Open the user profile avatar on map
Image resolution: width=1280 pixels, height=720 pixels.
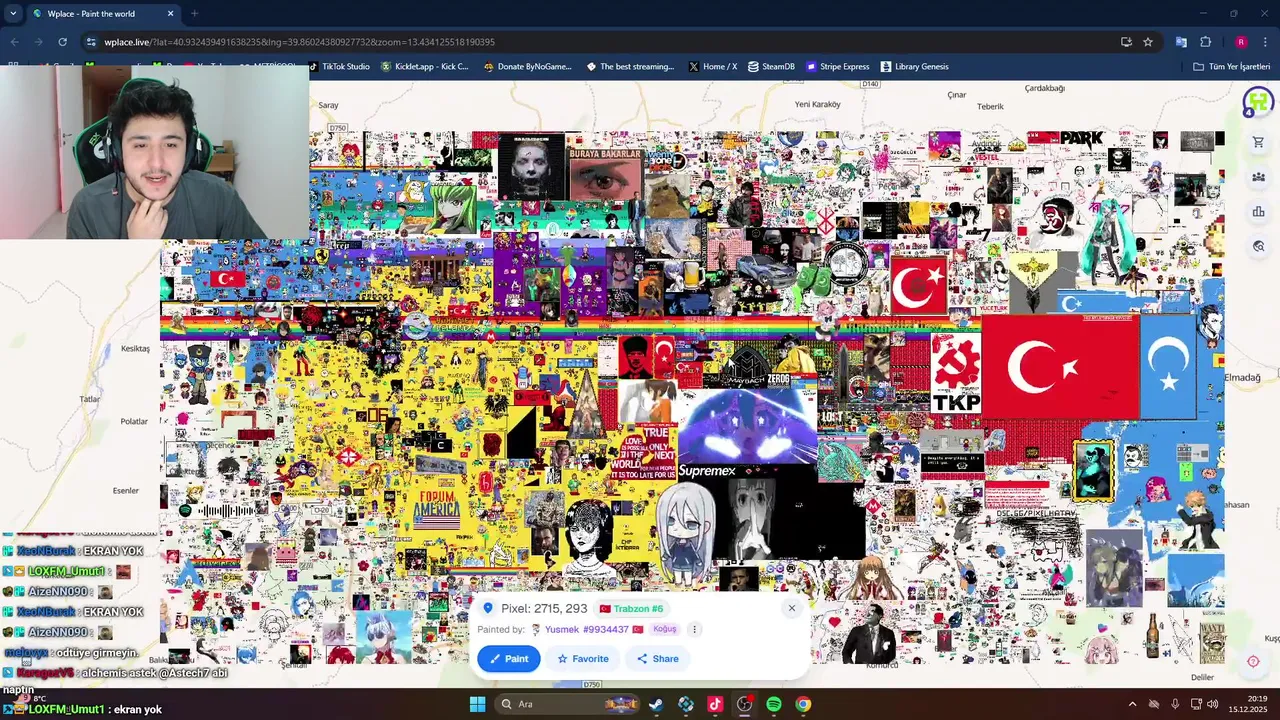[1258, 102]
